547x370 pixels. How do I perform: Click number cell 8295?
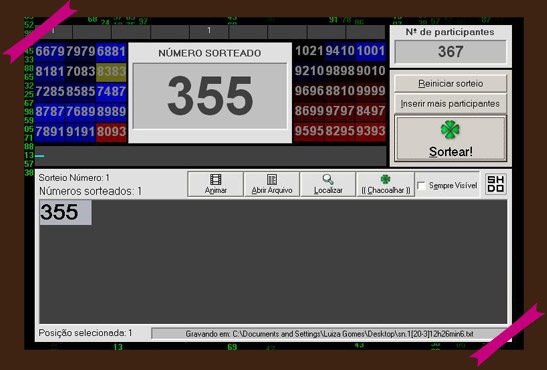[340, 131]
